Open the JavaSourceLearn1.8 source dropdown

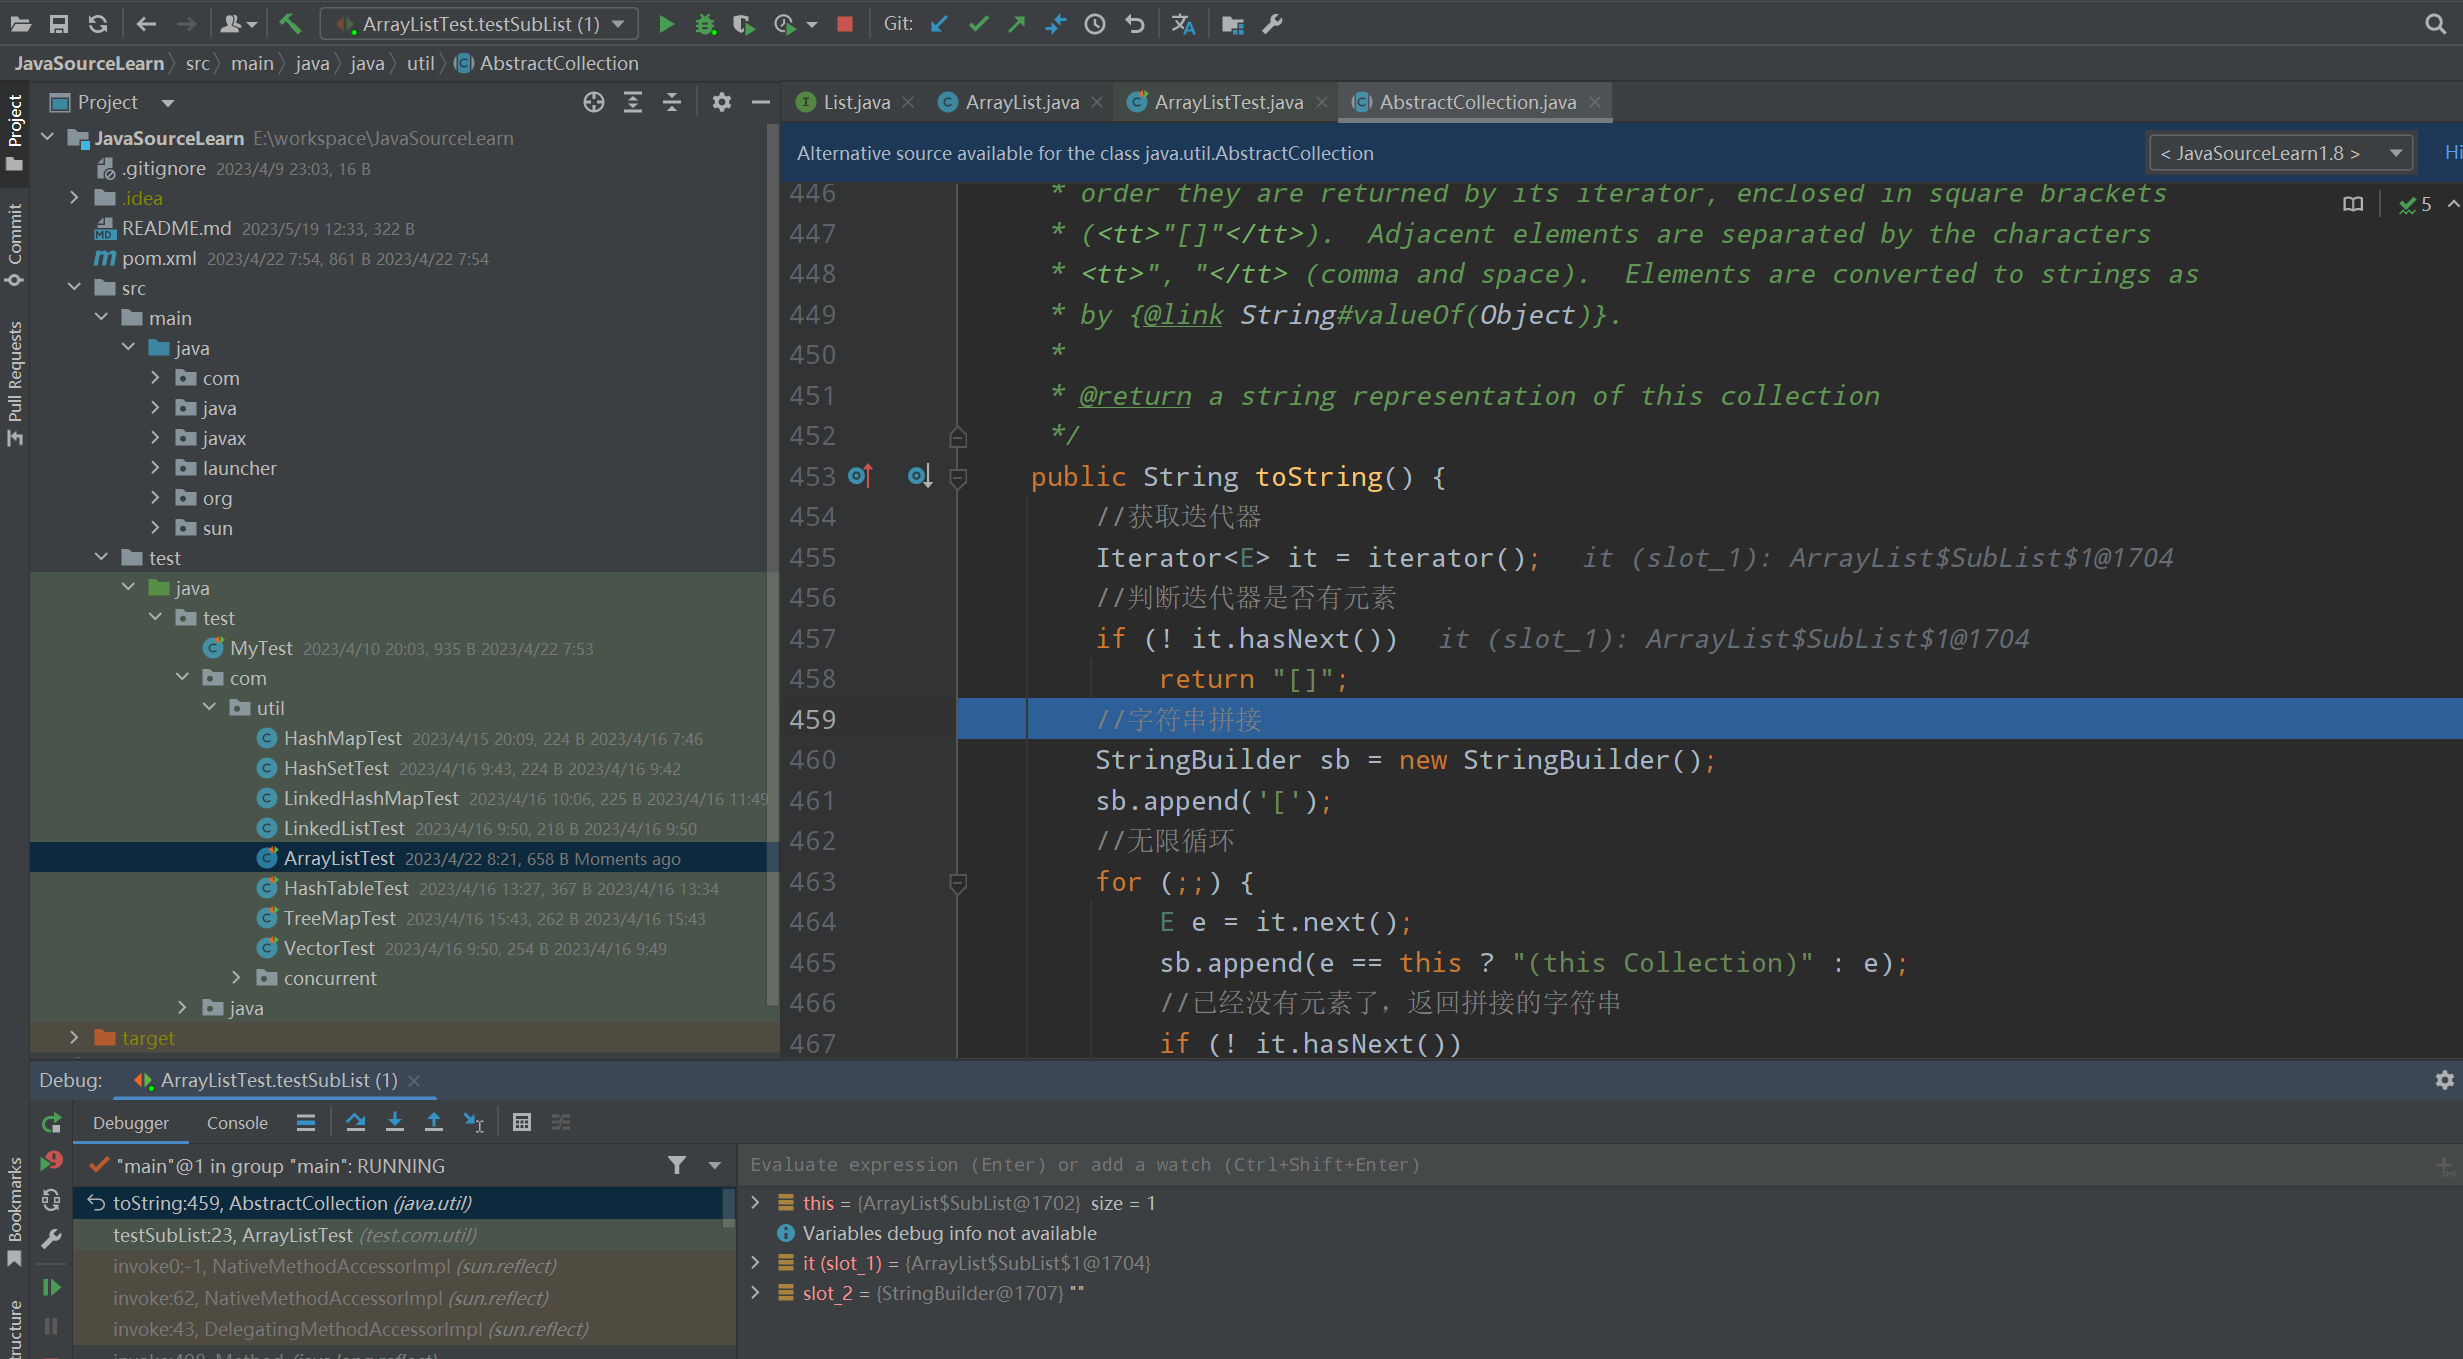2282,153
